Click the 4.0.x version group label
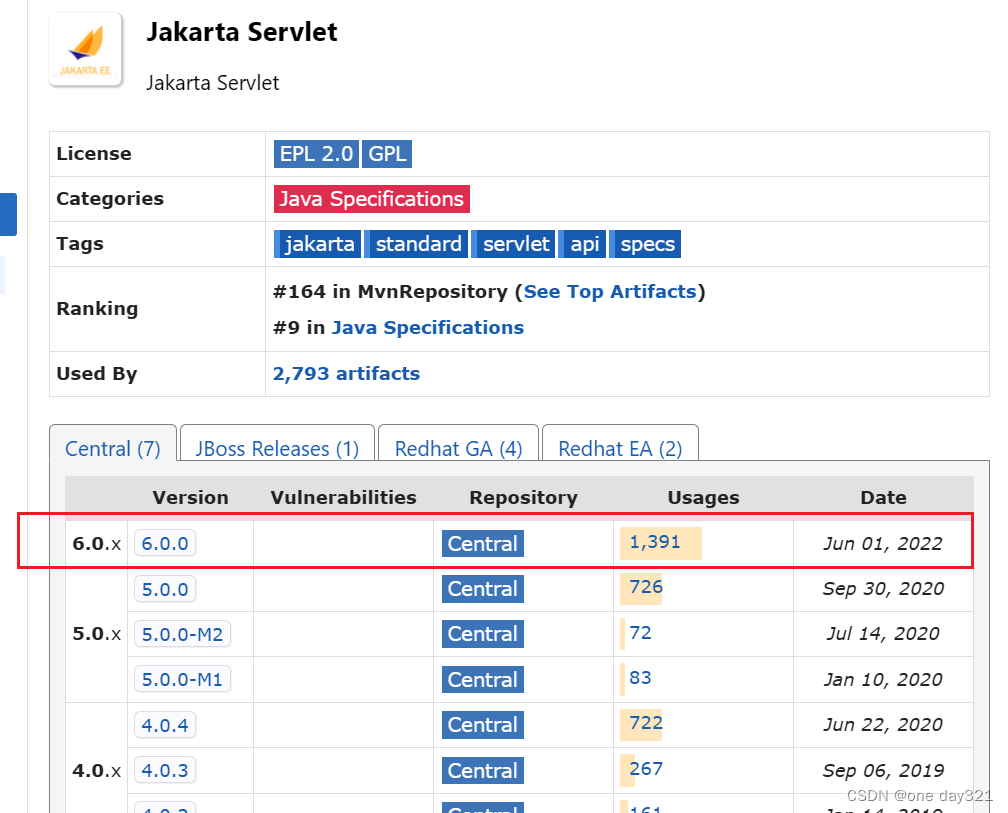This screenshot has width=1008, height=813. click(x=96, y=770)
